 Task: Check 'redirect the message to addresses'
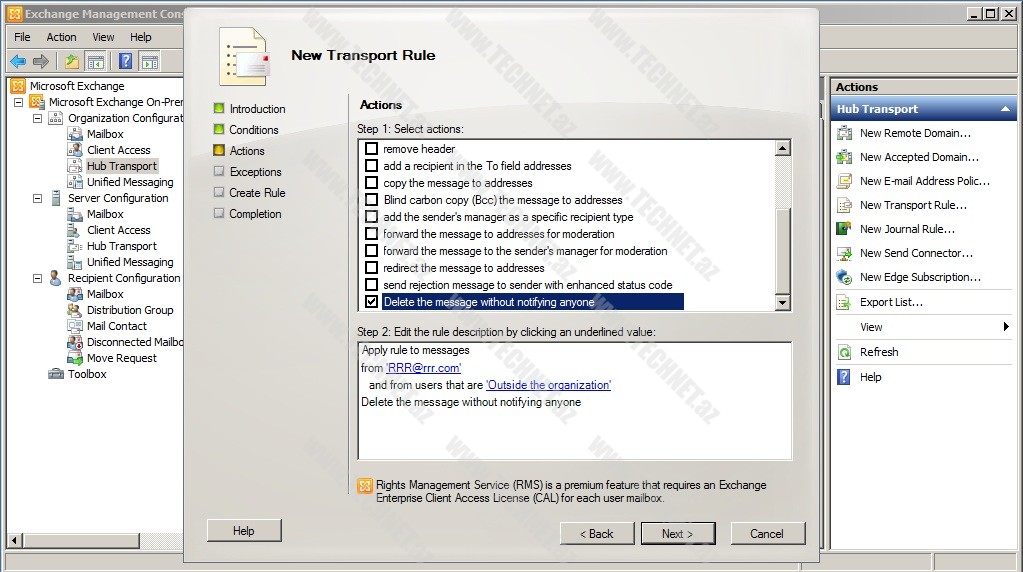pos(371,267)
